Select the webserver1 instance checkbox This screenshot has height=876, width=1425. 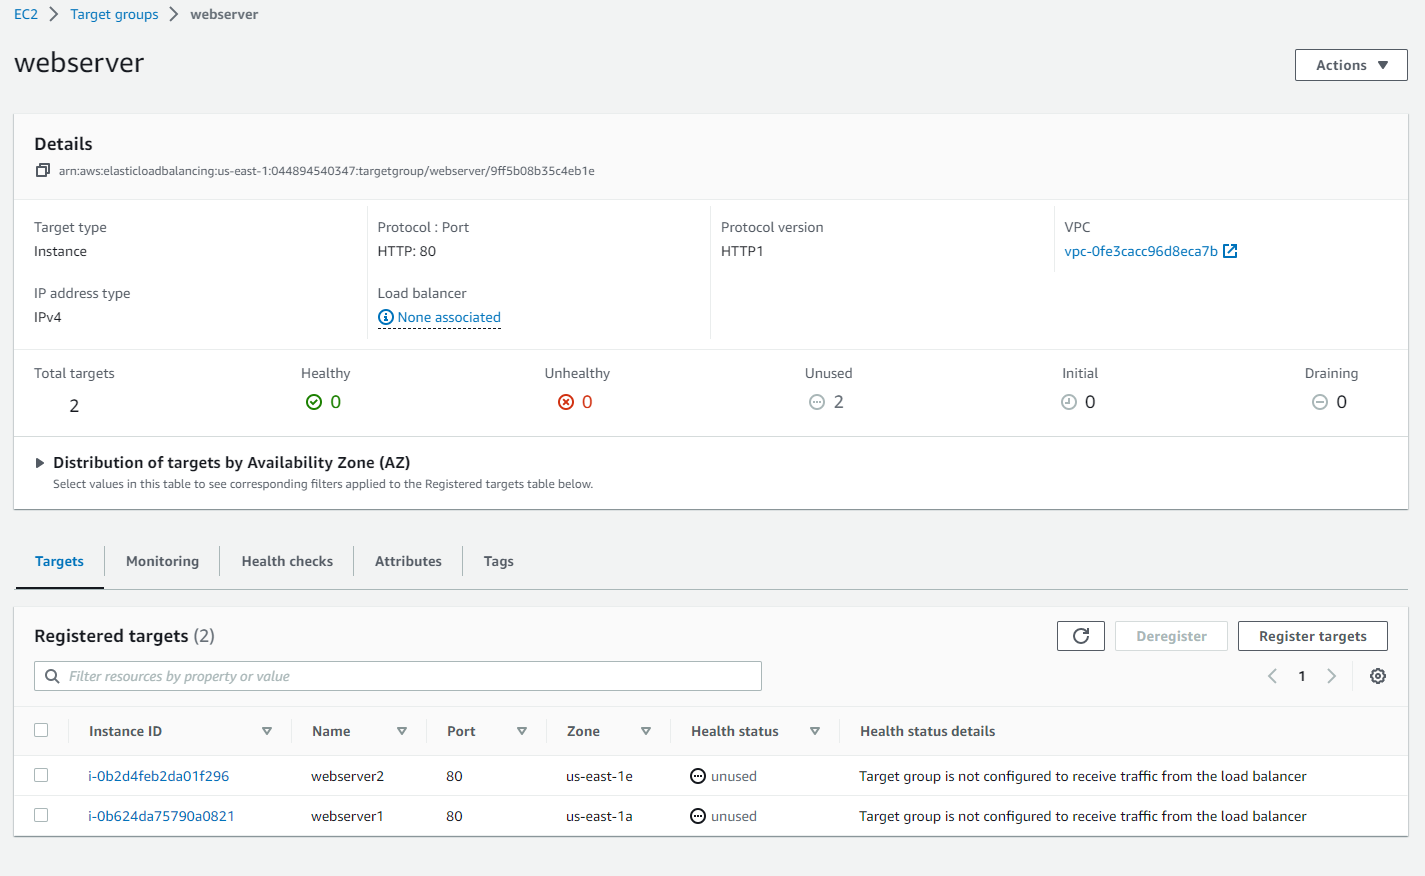tap(41, 815)
